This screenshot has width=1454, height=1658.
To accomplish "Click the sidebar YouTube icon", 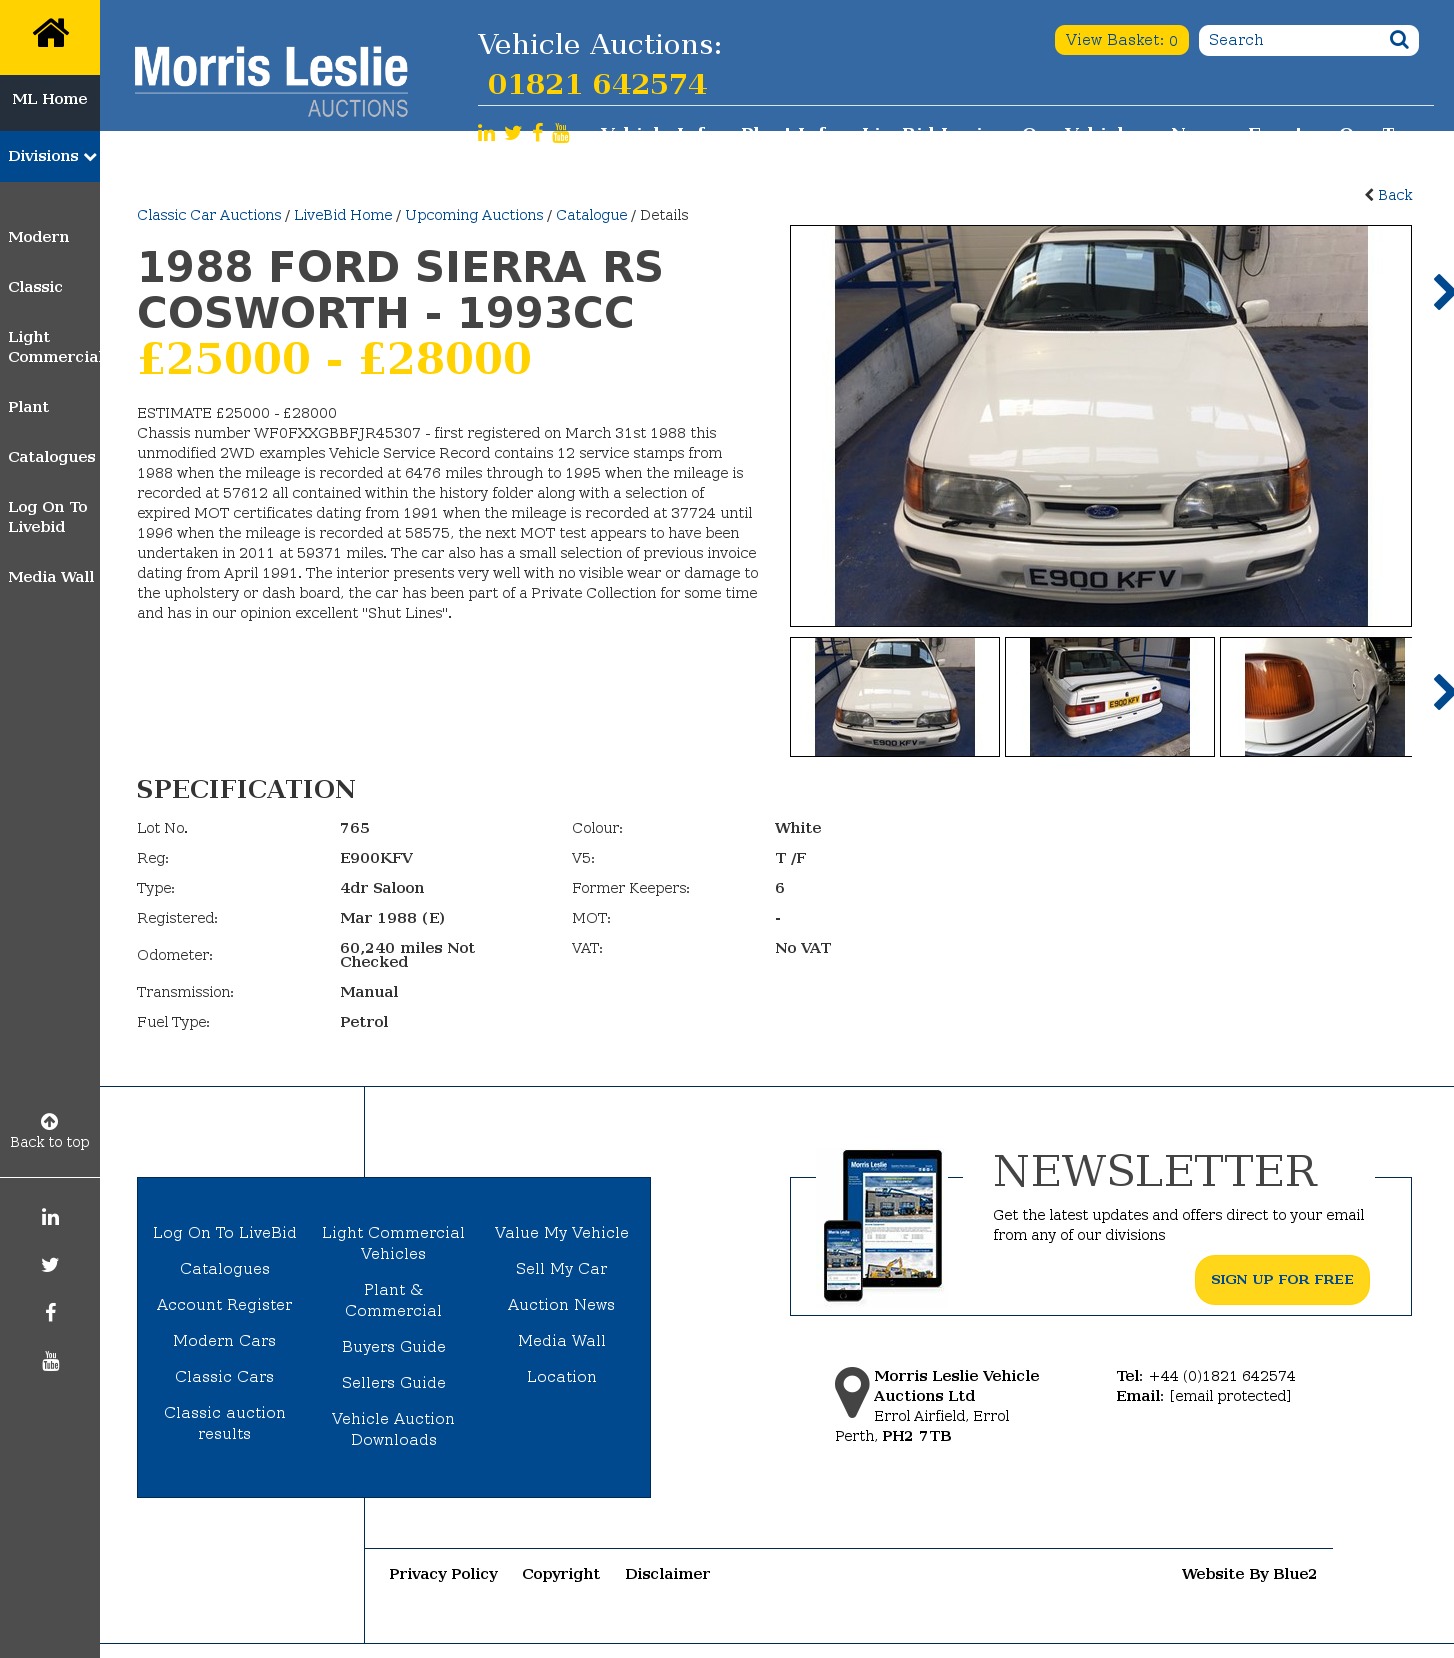I will (50, 1361).
